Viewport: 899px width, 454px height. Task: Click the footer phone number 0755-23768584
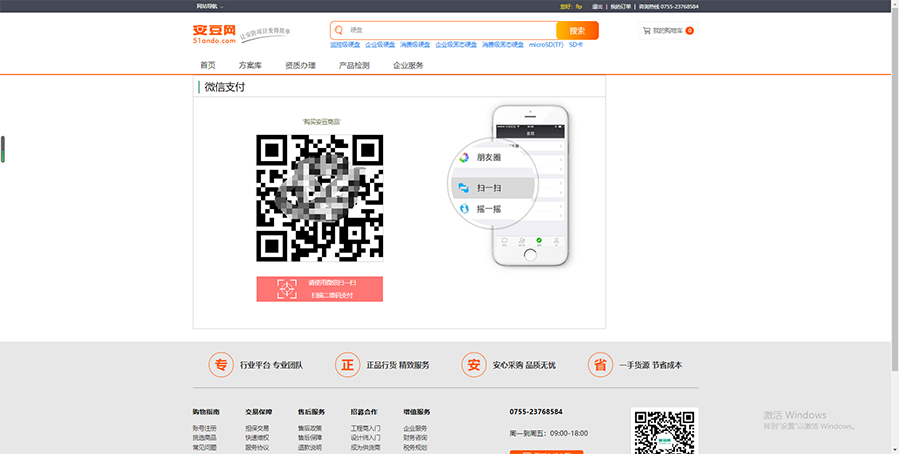536,412
